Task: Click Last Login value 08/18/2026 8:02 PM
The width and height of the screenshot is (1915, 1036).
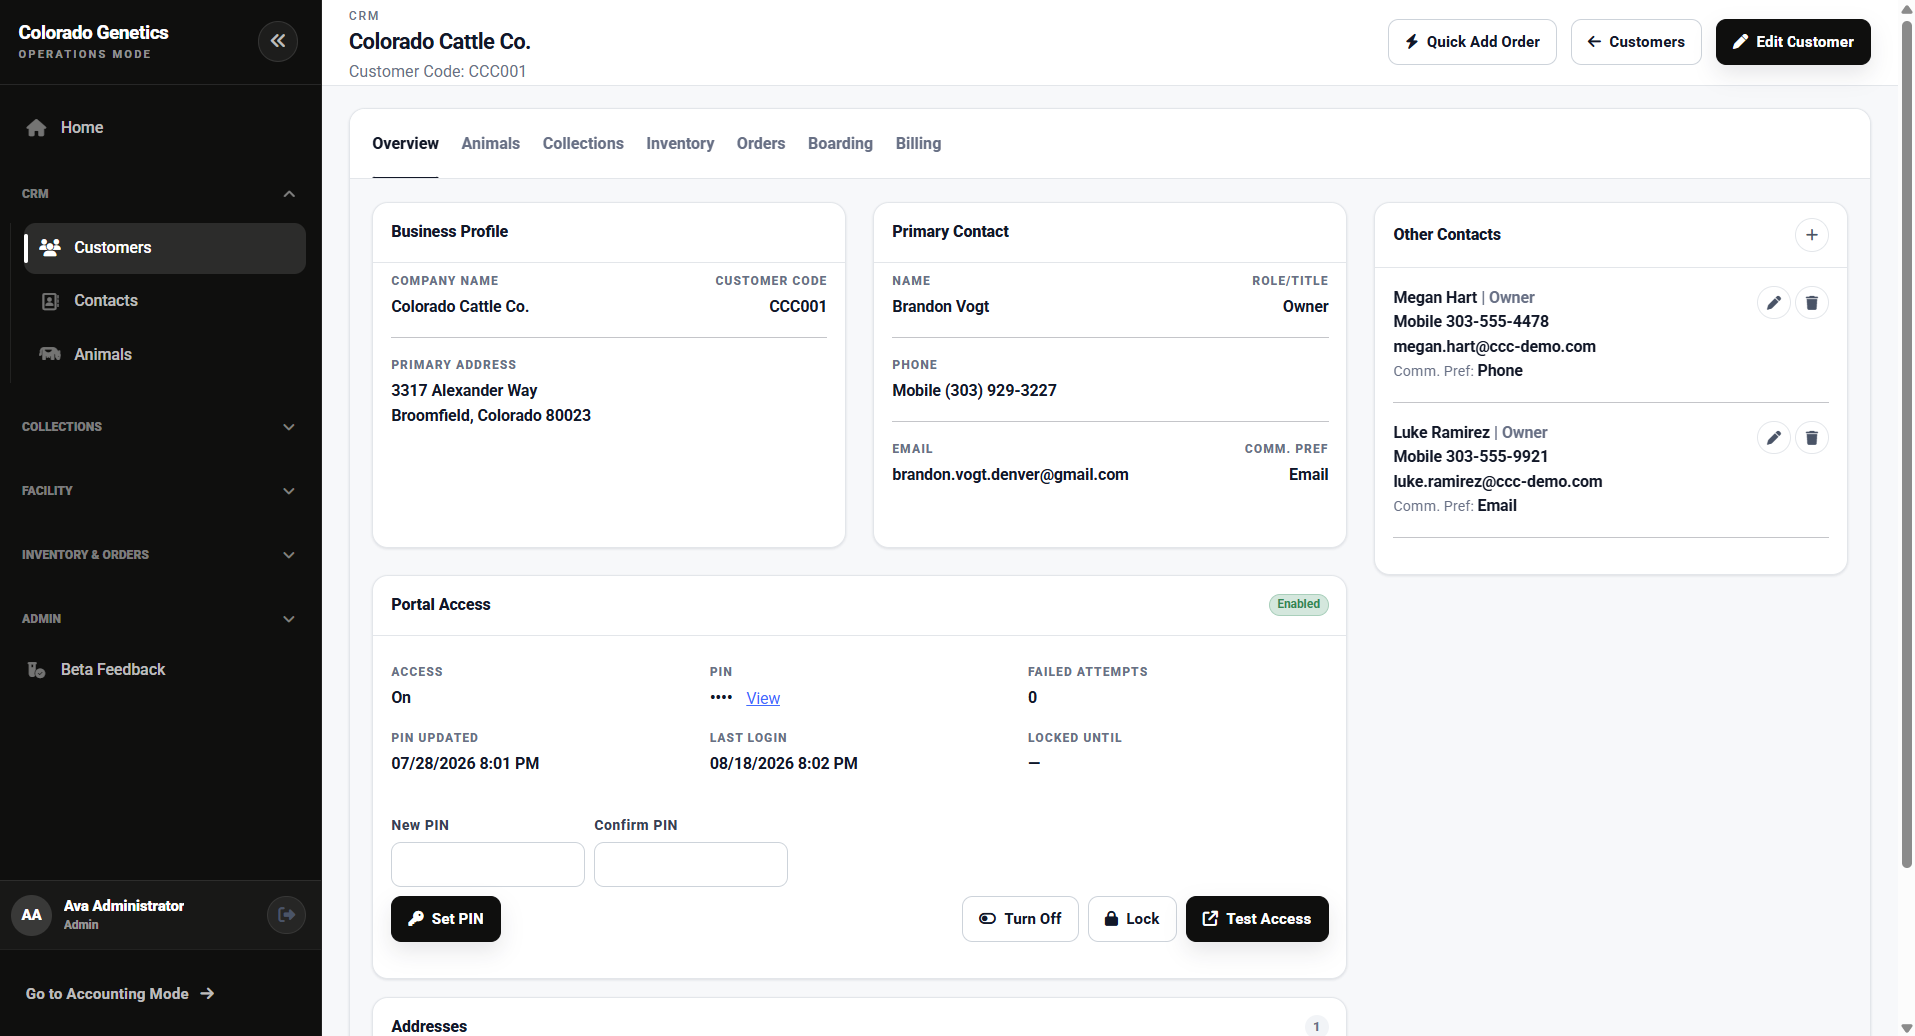Action: (x=783, y=764)
